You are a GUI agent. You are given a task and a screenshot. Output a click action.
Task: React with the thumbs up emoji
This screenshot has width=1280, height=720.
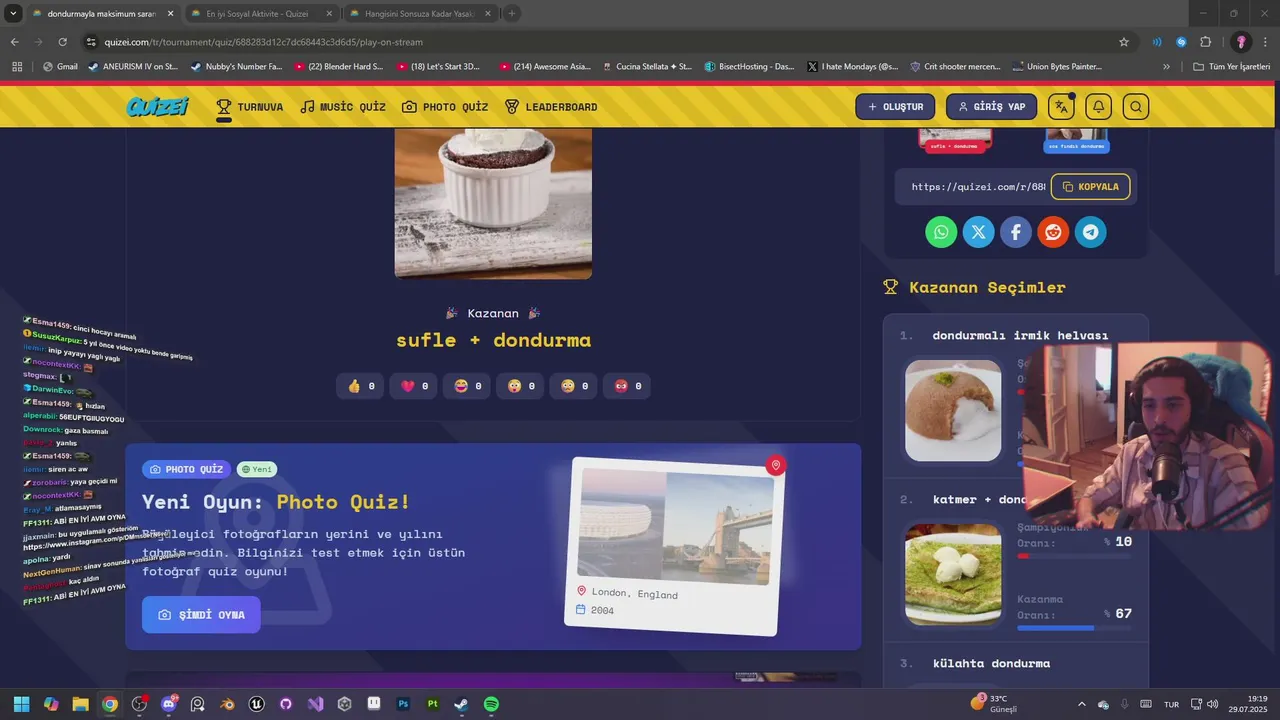360,386
